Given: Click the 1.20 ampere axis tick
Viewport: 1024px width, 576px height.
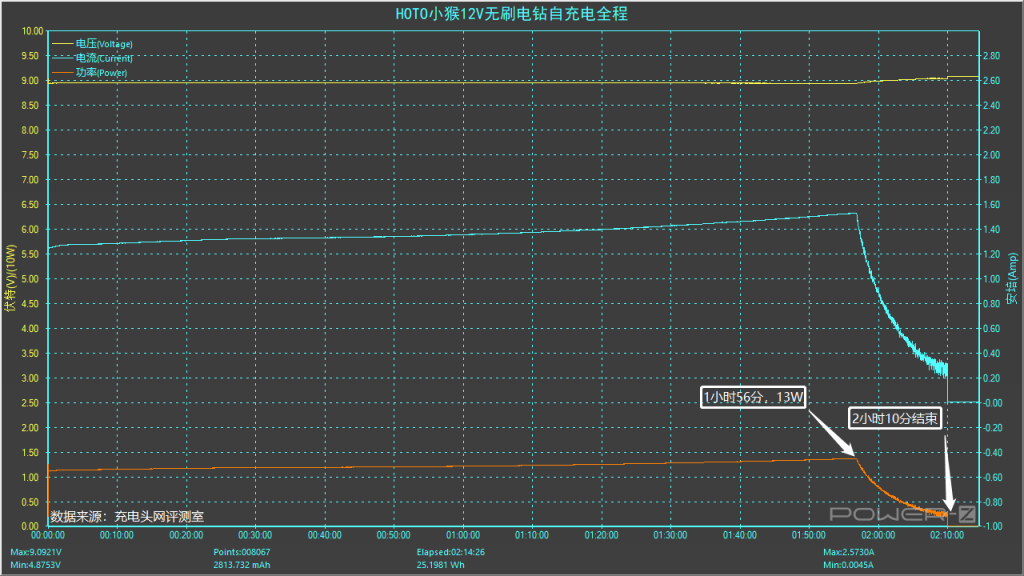Looking at the screenshot, I should click(x=991, y=255).
